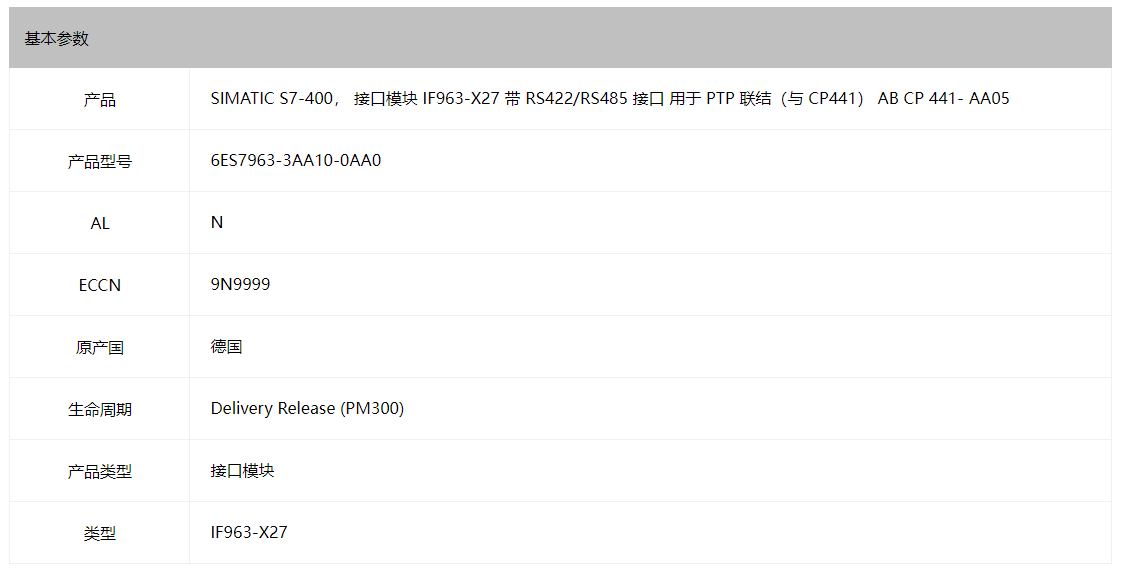Click the RS422/RS485 text in the description

[x=577, y=99]
